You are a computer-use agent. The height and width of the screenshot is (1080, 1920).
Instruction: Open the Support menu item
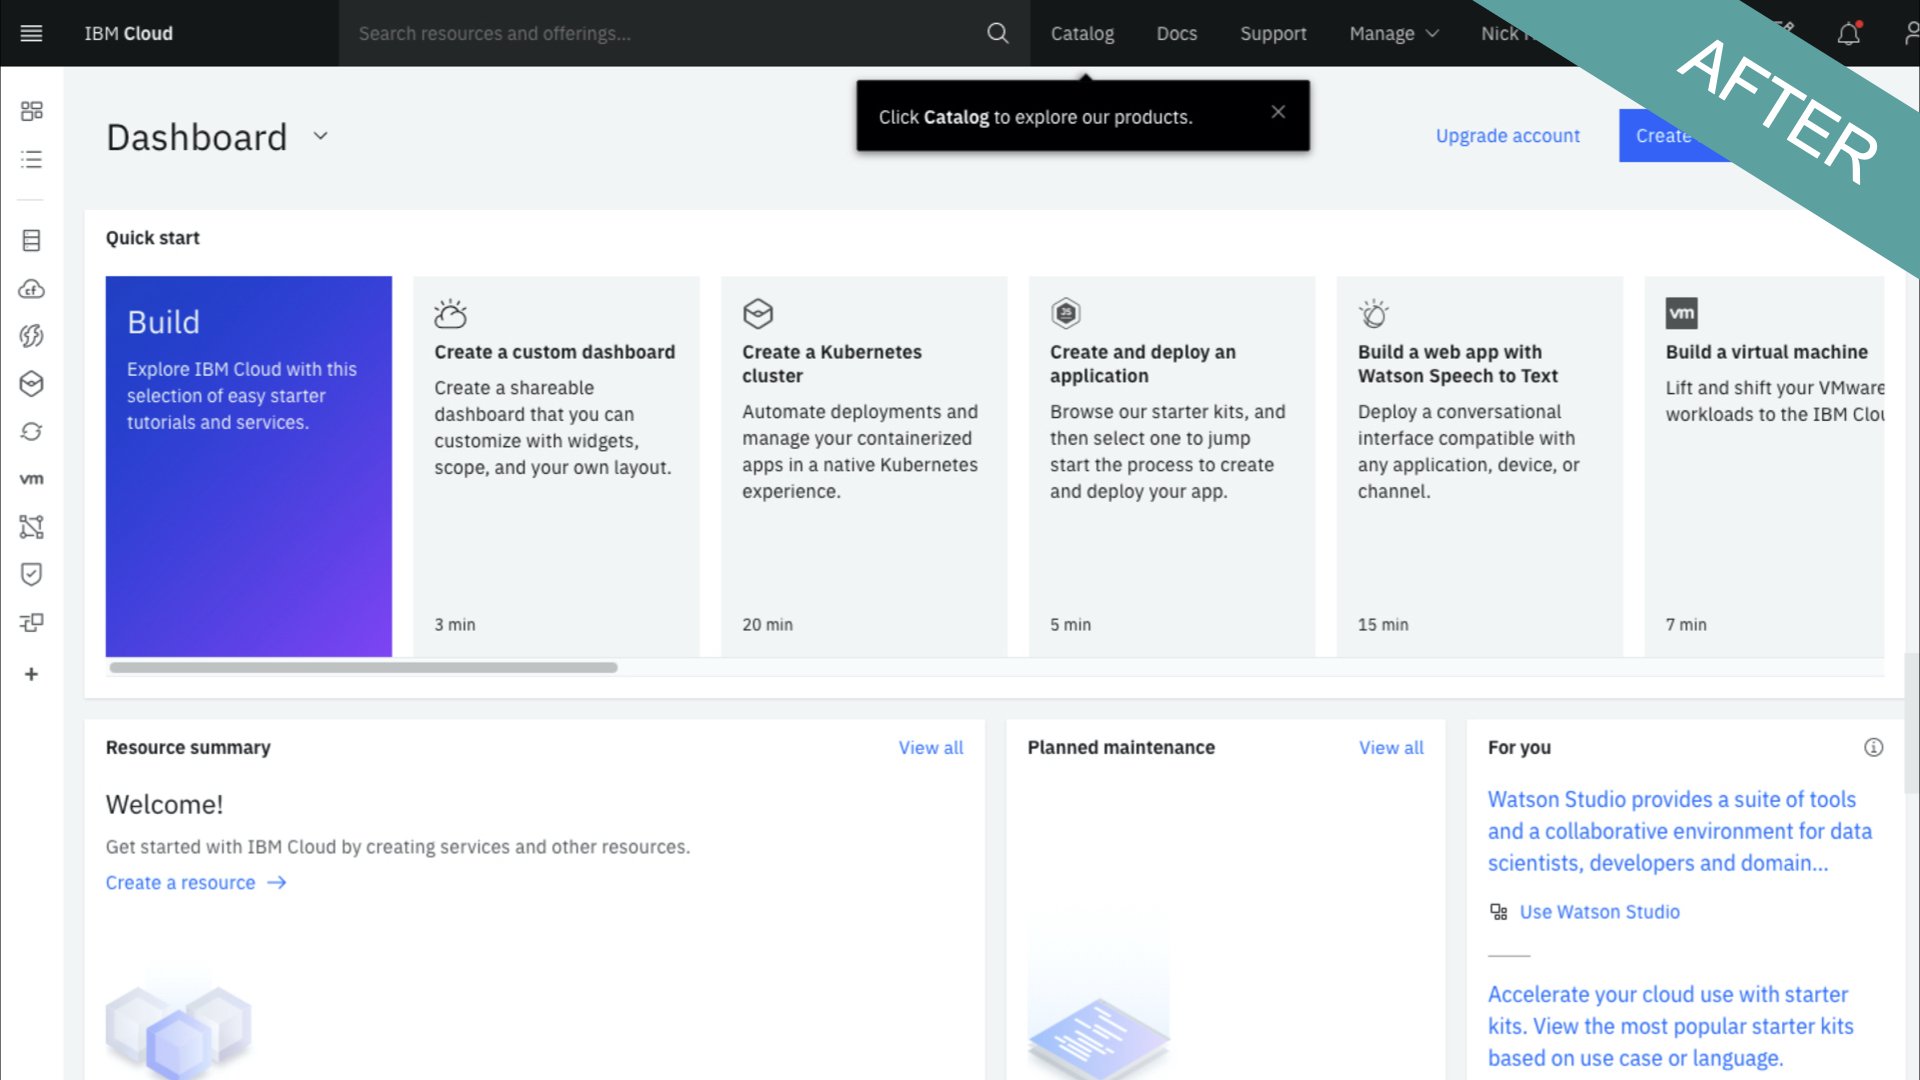point(1273,34)
